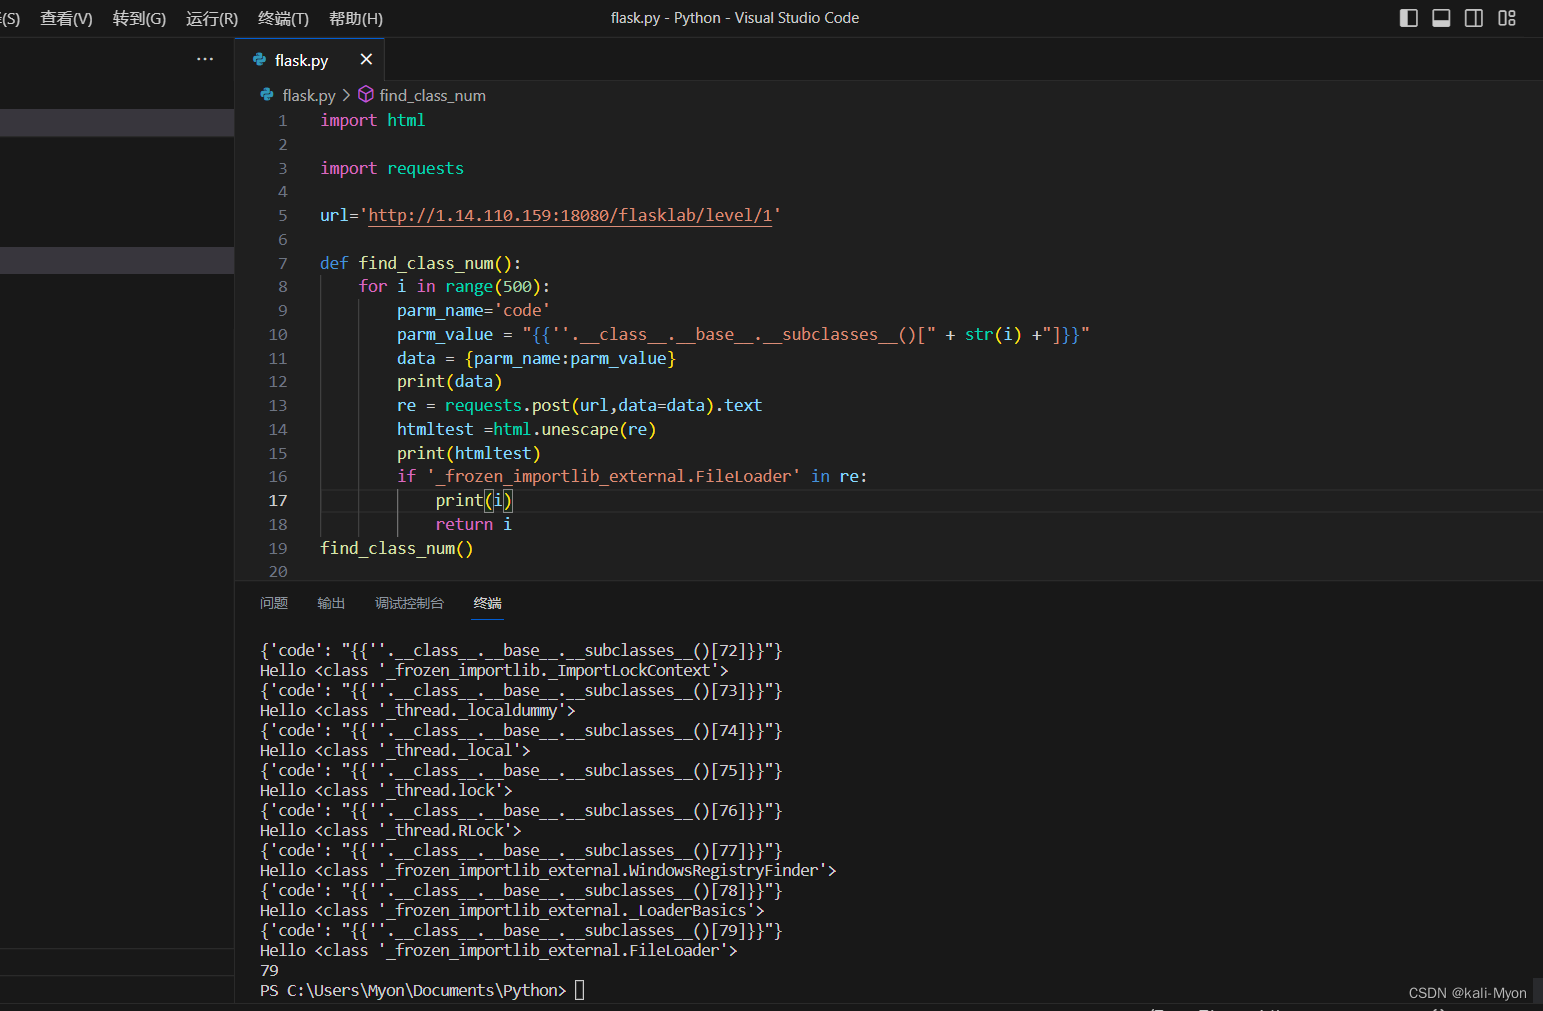
Task: Click terminal line '_thread._localdummy'
Action: [418, 710]
